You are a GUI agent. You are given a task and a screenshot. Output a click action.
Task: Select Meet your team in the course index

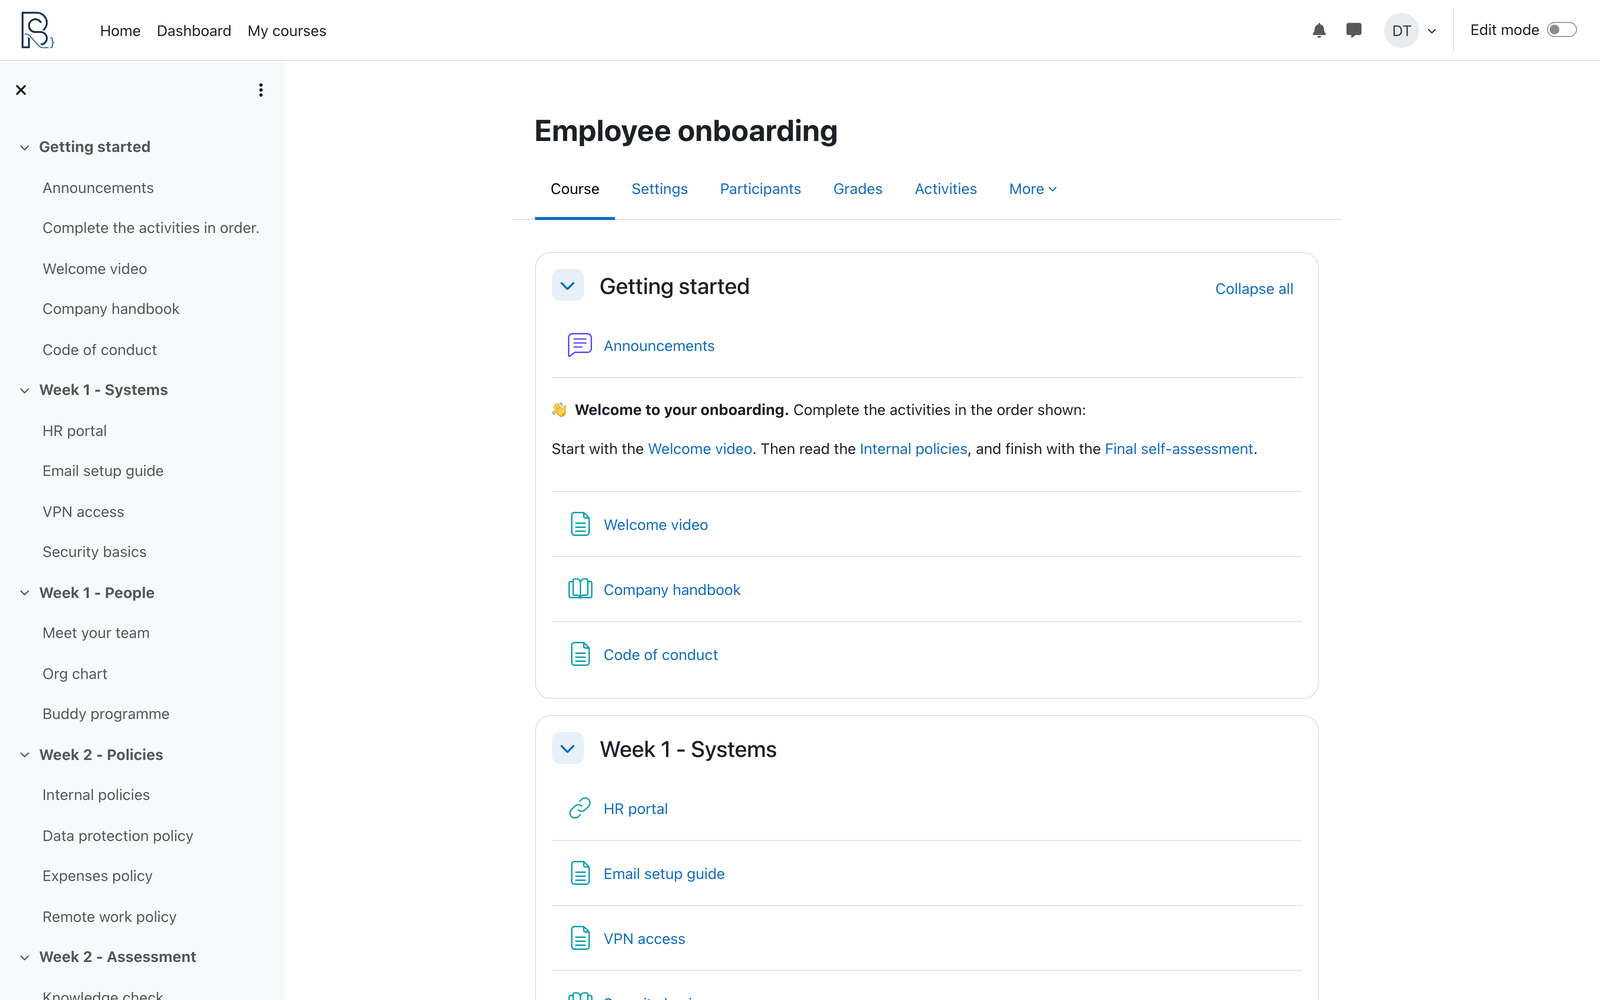[x=96, y=633]
